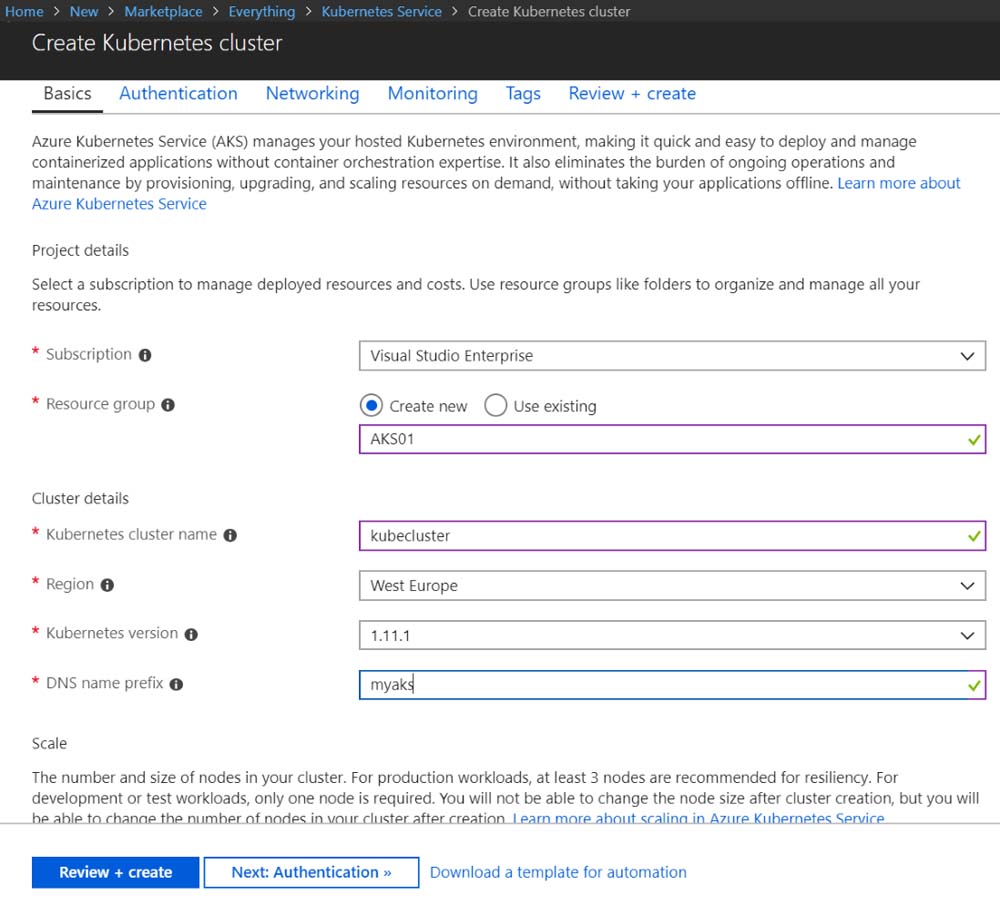This screenshot has height=905, width=1000.
Task: Click the Kubernetes cluster name input field
Action: pyautogui.click(x=660, y=535)
